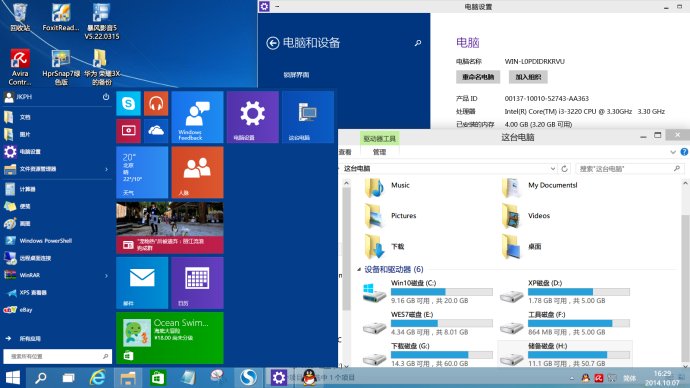Click the Start menu search box
690x388 pixels.
click(x=57, y=356)
